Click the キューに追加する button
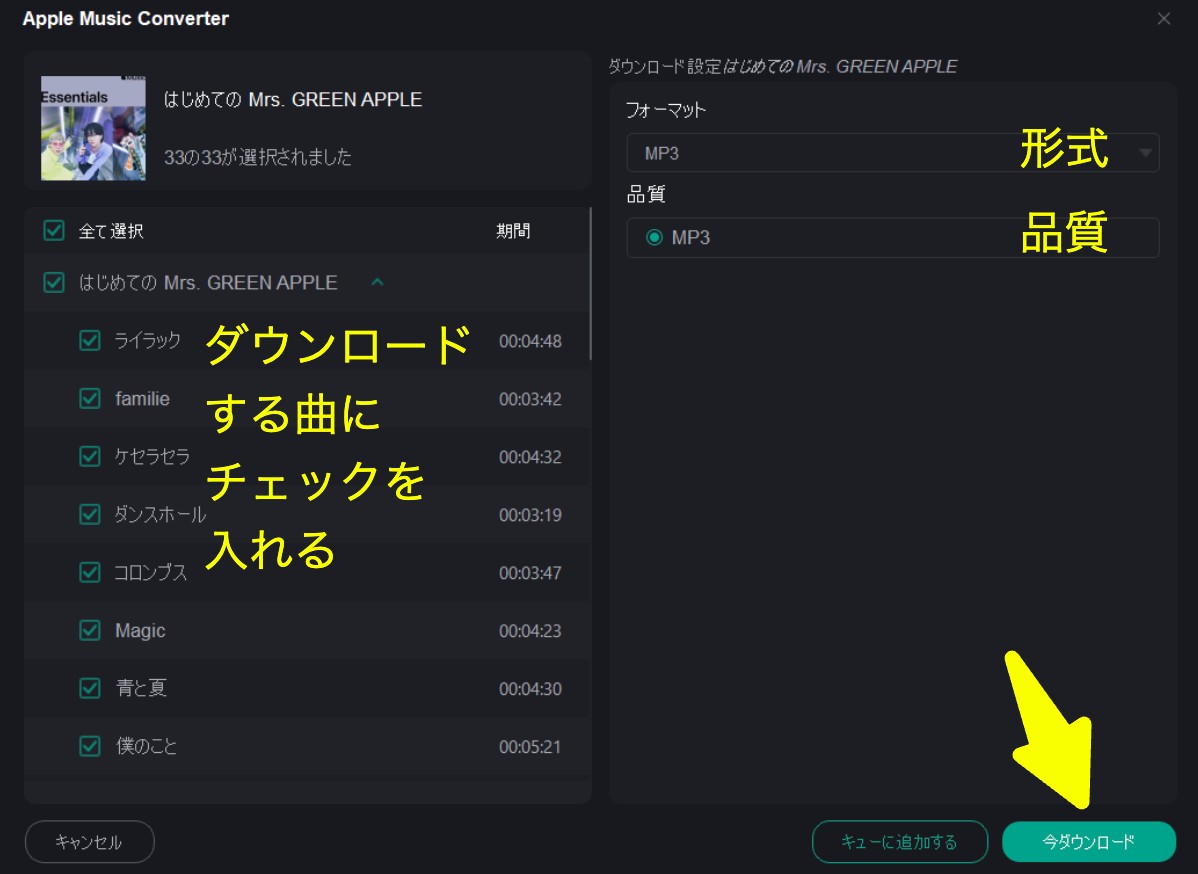1198x874 pixels. click(899, 842)
